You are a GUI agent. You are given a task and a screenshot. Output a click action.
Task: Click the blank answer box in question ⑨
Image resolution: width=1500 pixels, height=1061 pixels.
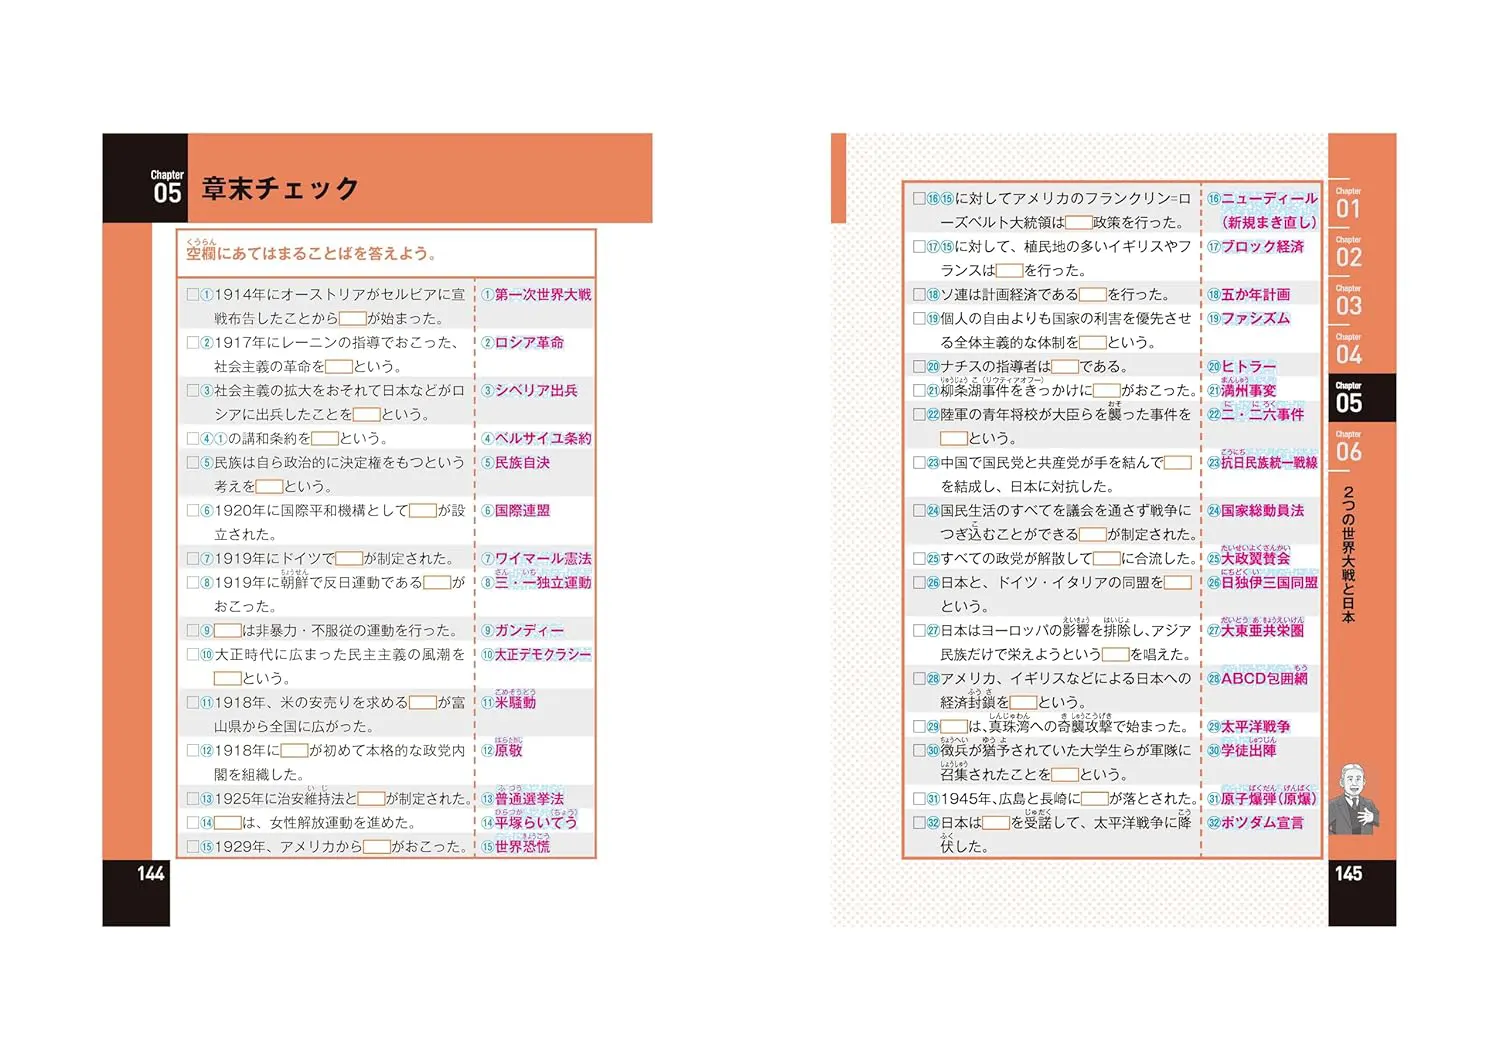[228, 631]
